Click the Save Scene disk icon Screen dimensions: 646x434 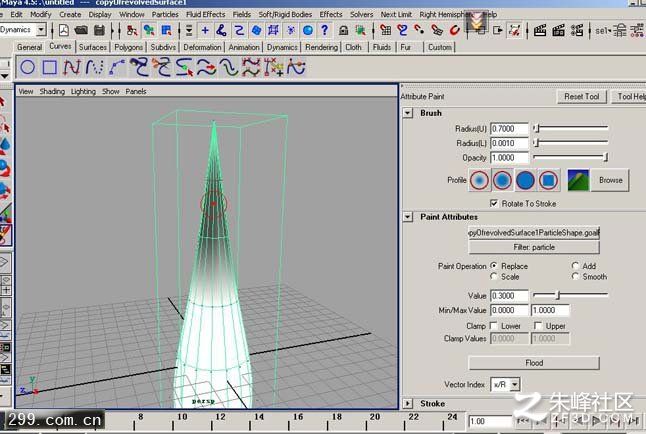pyautogui.click(x=99, y=30)
